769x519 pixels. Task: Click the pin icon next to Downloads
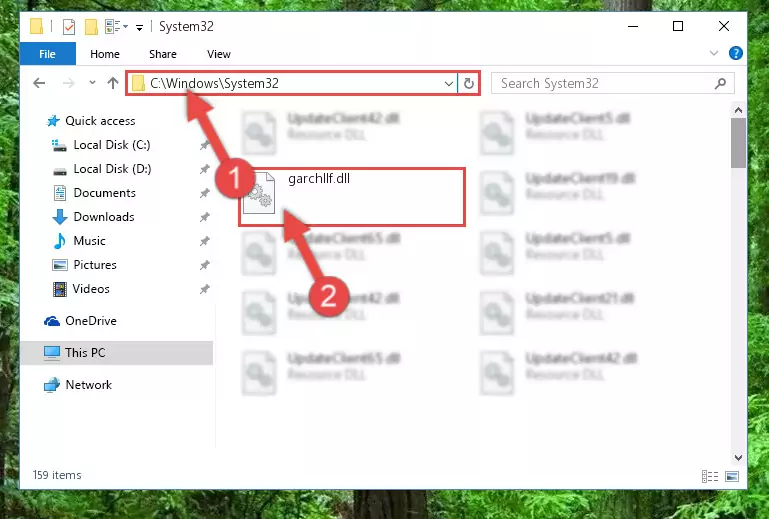tap(205, 217)
